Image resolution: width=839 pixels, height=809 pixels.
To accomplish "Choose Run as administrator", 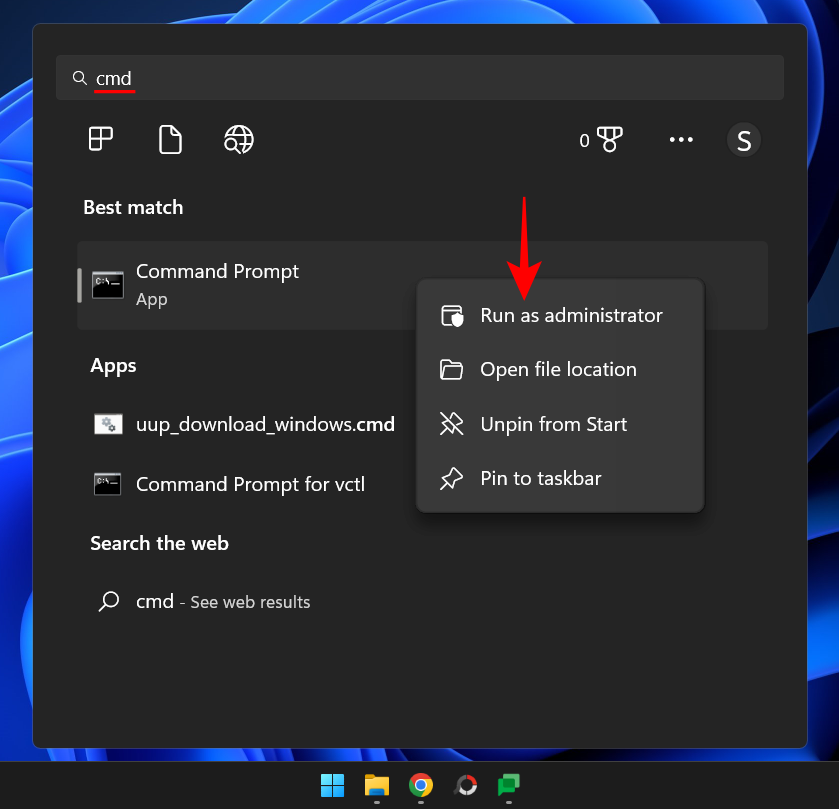I will (560, 315).
